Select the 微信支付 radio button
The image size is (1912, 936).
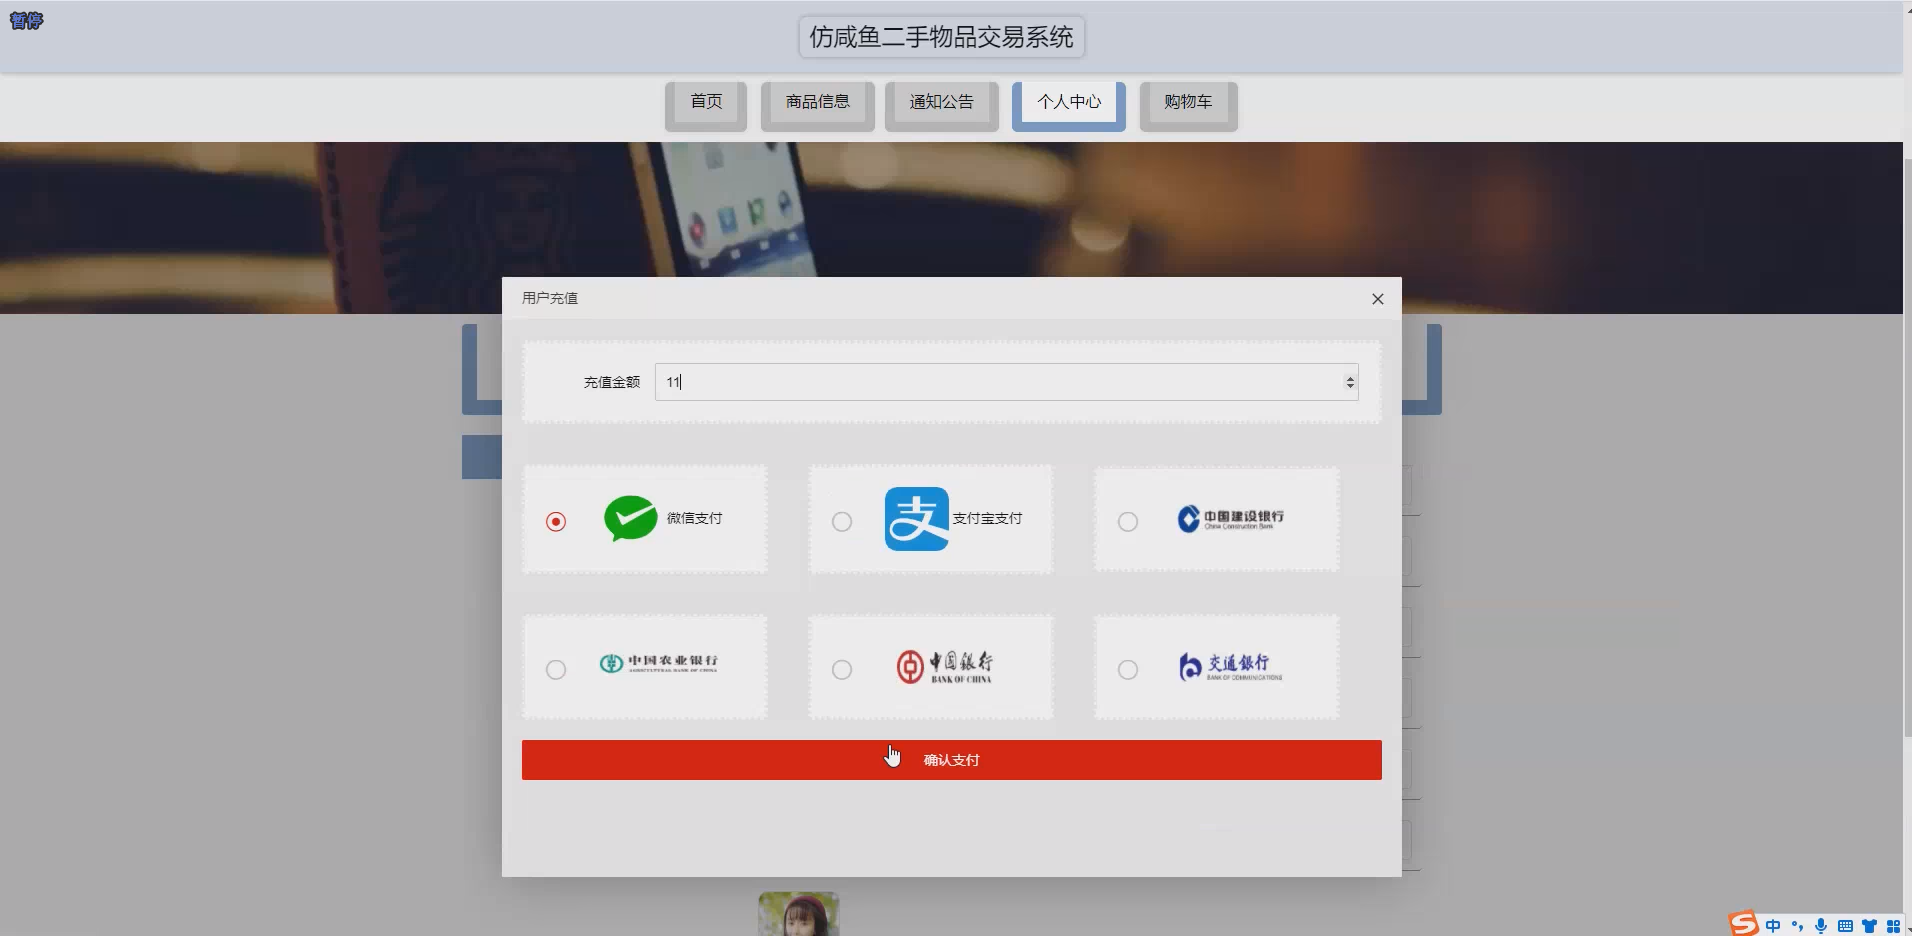click(556, 522)
